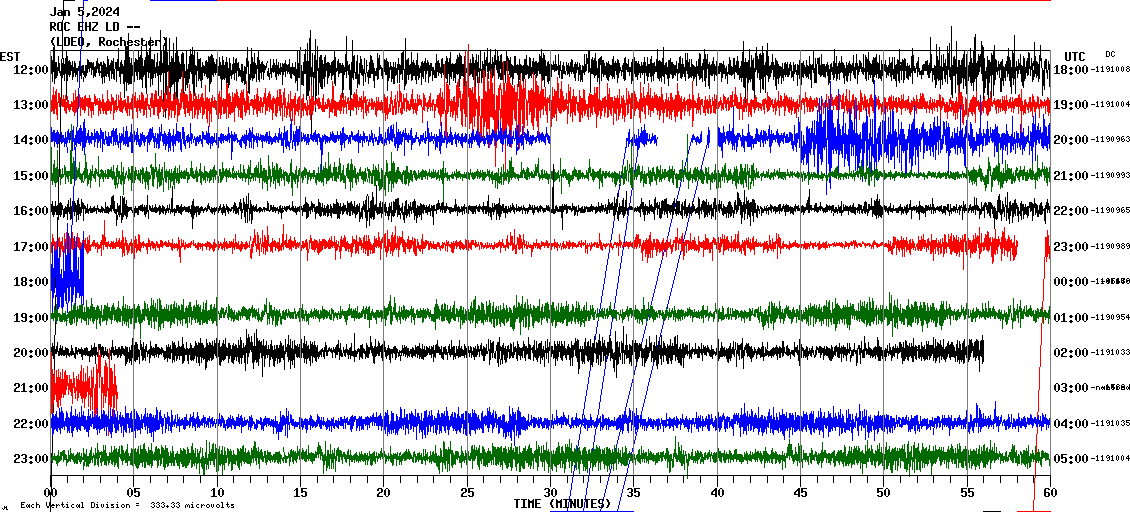Viewport: 1130px width, 519px height.
Task: Click the red burst at start of 21:00 row
Action: tap(83, 385)
